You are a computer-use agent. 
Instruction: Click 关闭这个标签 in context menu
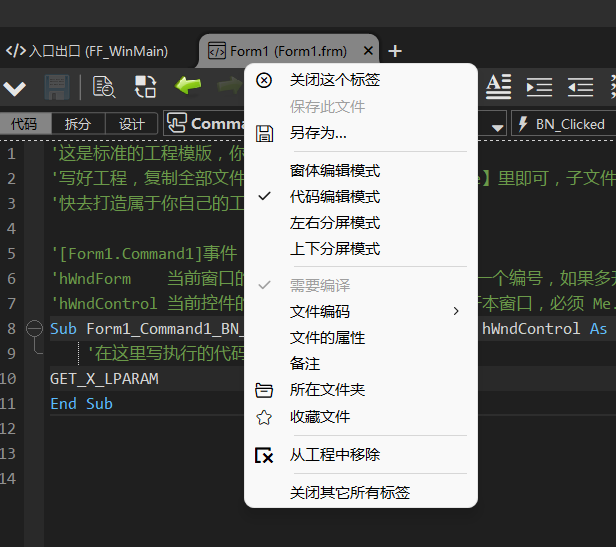click(x=335, y=80)
